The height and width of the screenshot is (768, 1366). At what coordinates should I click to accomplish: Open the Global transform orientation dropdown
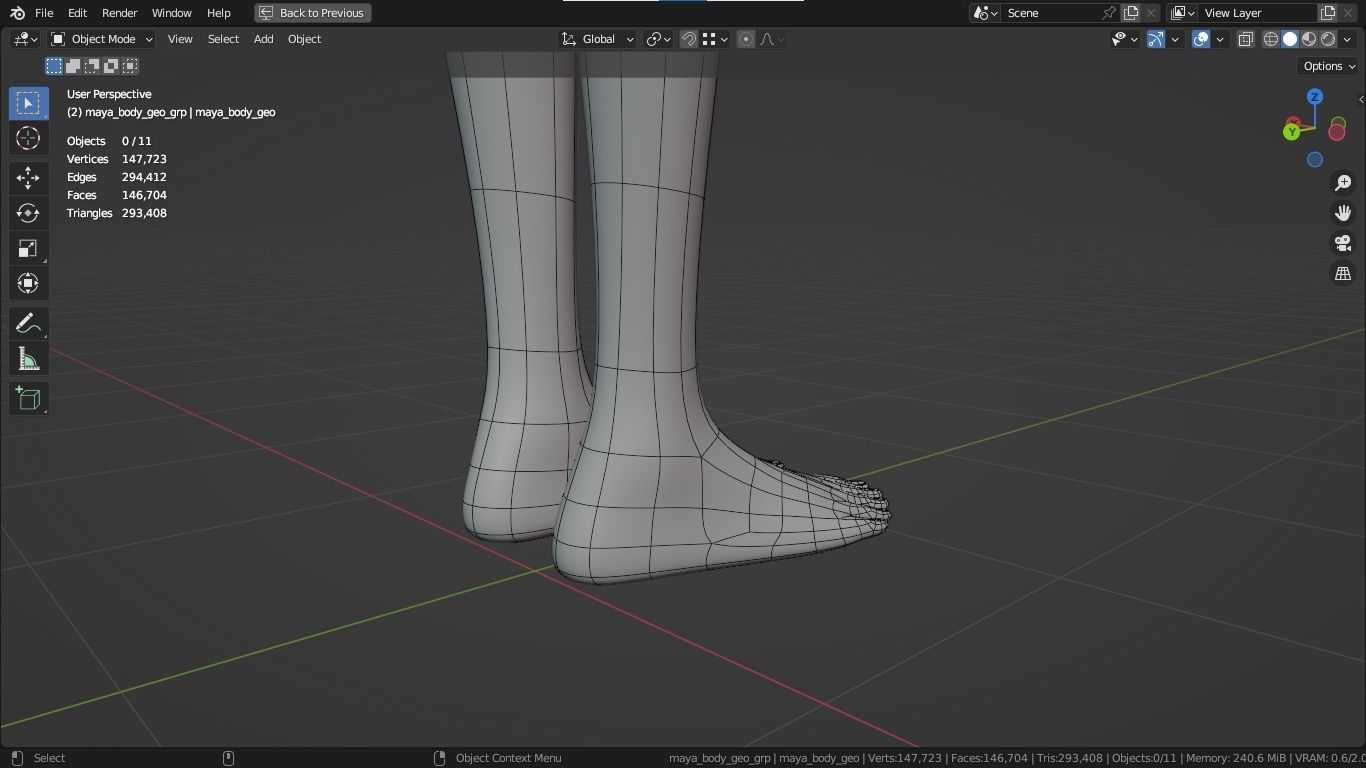[x=597, y=39]
